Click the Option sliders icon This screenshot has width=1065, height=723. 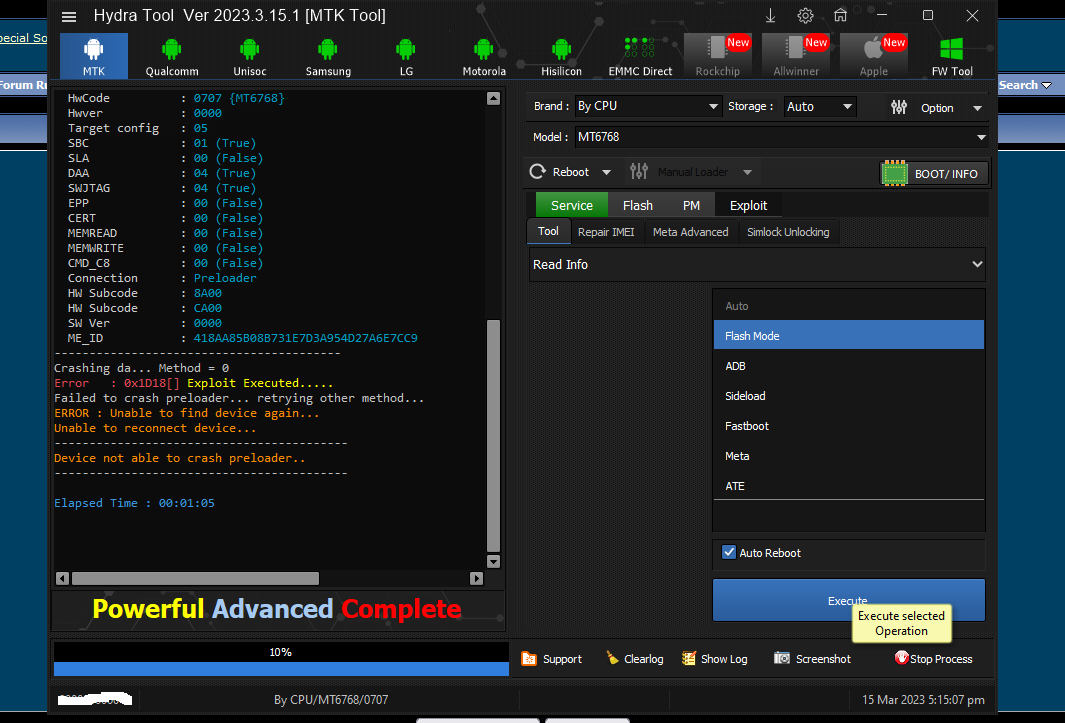(x=899, y=107)
